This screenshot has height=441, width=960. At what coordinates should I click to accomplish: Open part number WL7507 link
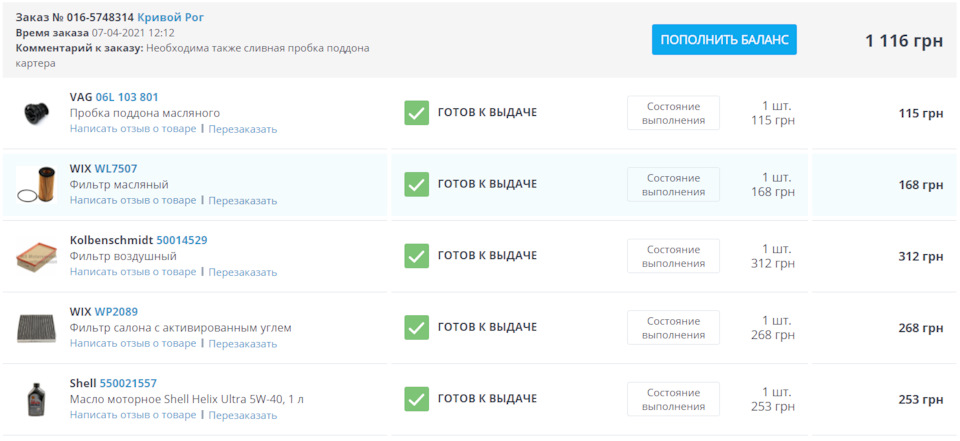pyautogui.click(x=116, y=168)
